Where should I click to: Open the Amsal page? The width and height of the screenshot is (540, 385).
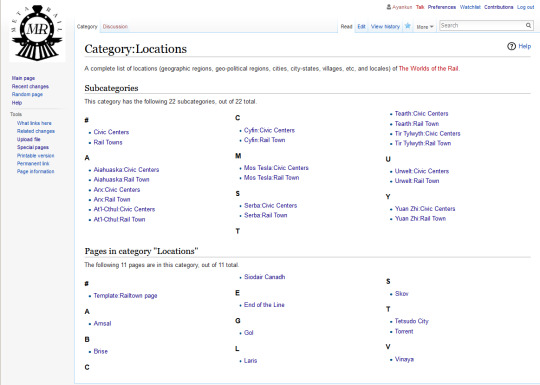[102, 324]
